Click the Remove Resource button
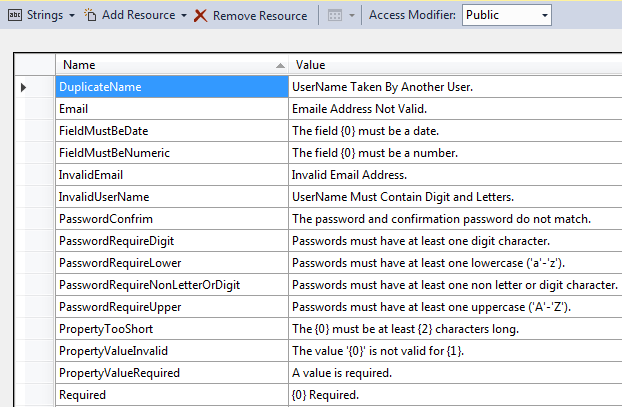The height and width of the screenshot is (407, 622). [260, 16]
